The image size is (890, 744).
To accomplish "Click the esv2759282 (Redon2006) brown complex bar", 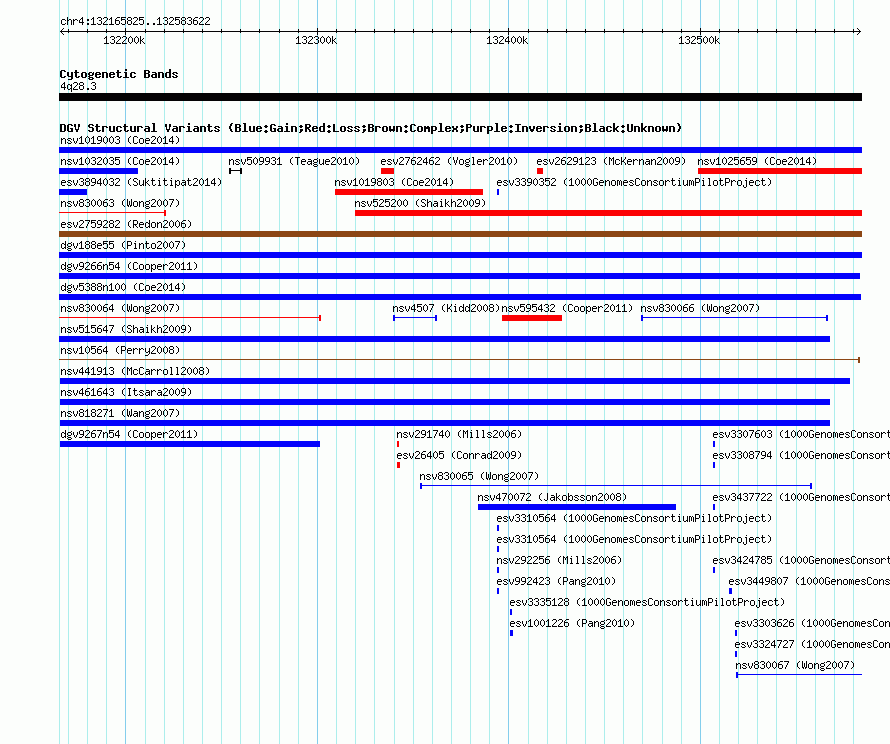I will click(x=460, y=234).
